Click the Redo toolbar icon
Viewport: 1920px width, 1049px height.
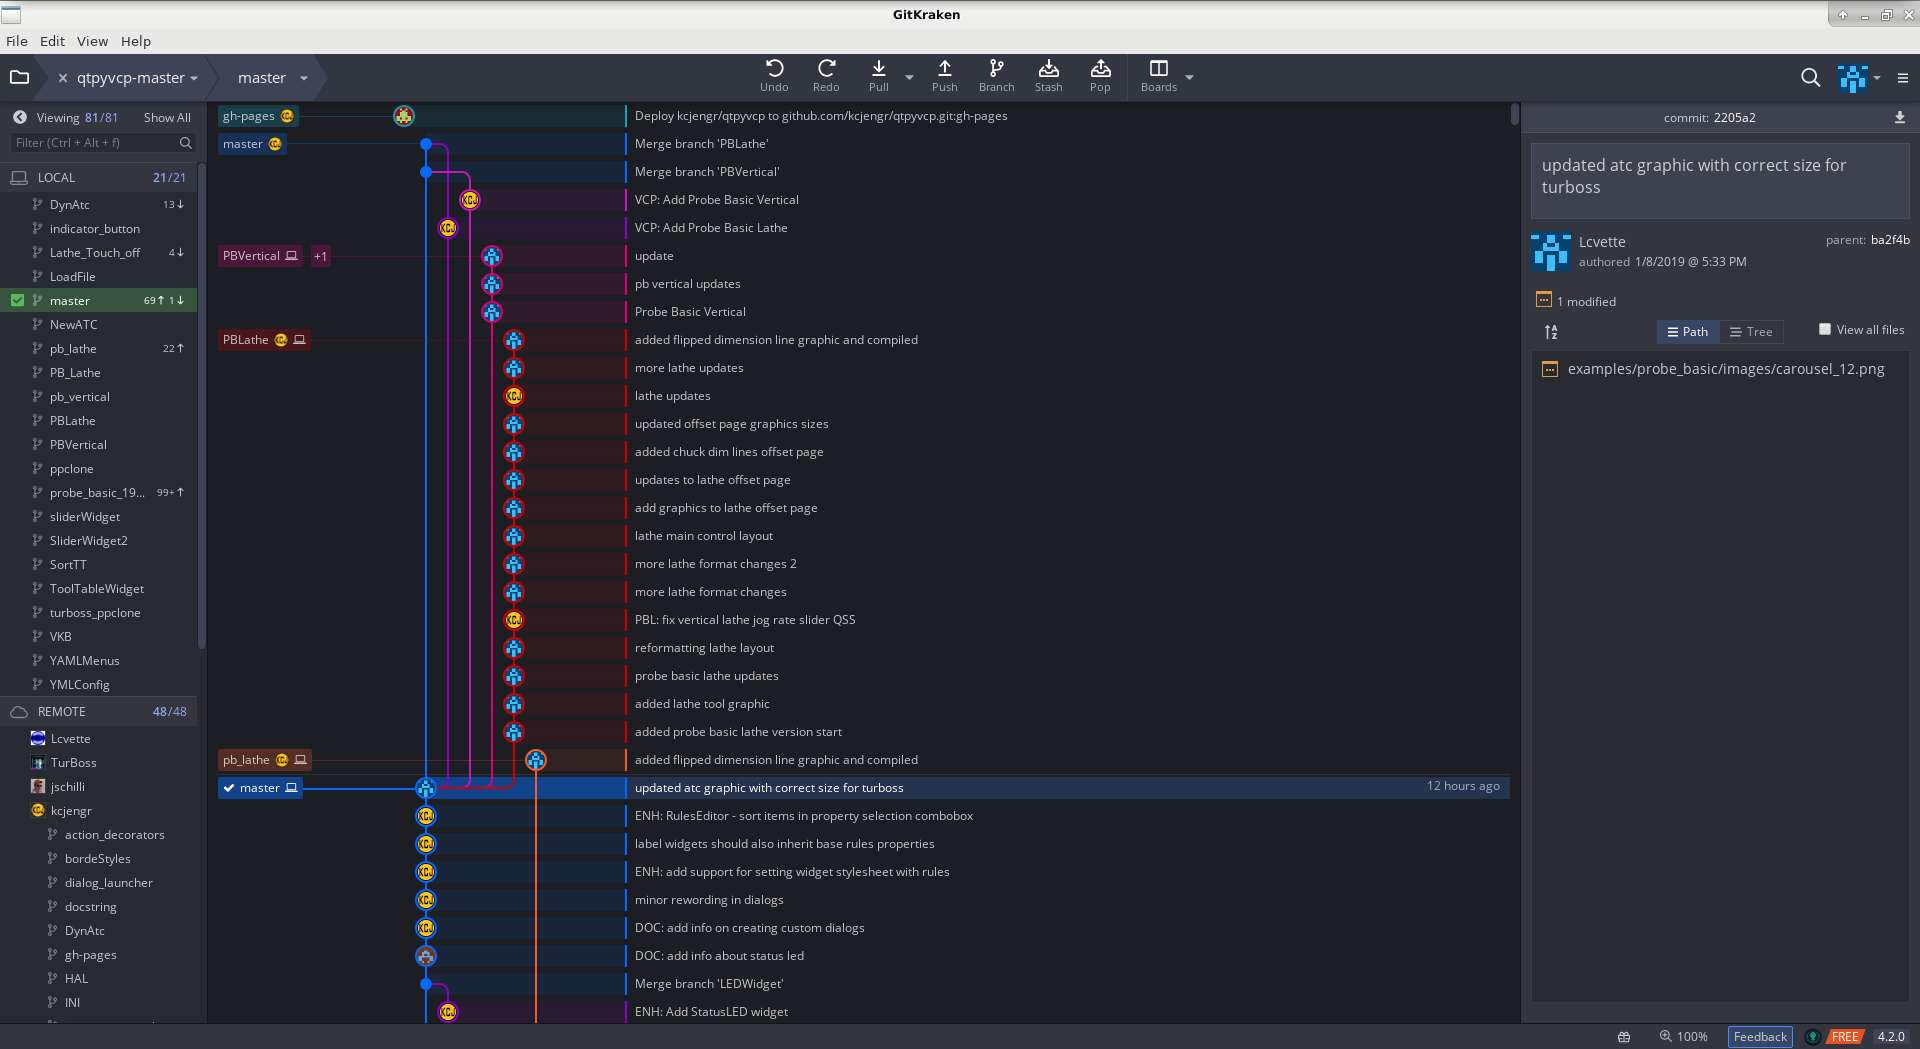click(826, 75)
